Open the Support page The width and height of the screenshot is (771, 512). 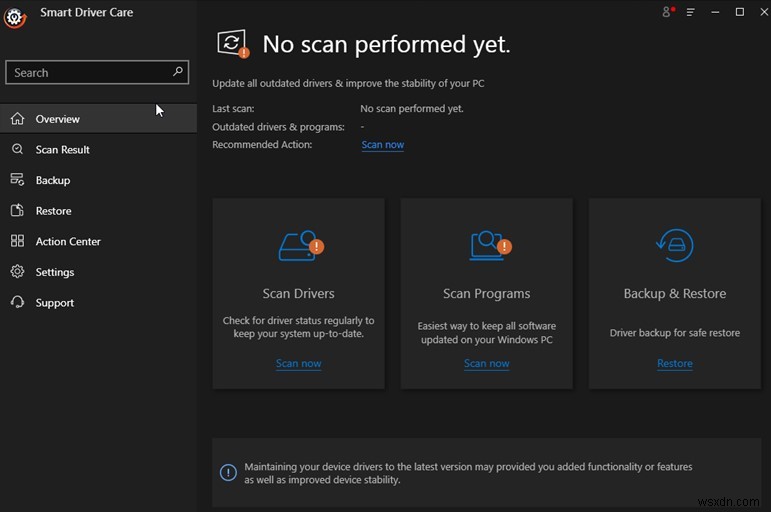click(x=54, y=303)
